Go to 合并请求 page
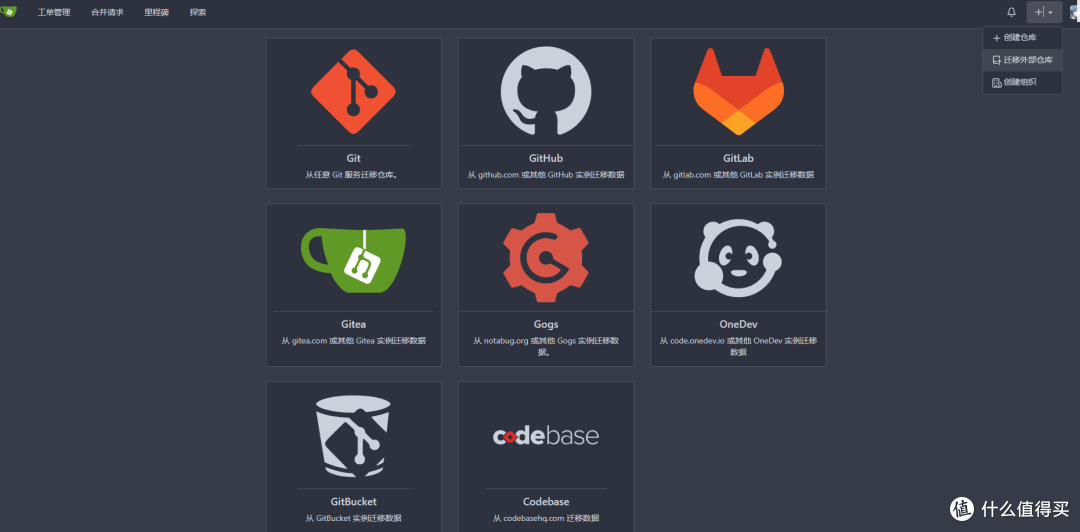The image size is (1080, 532). point(107,12)
